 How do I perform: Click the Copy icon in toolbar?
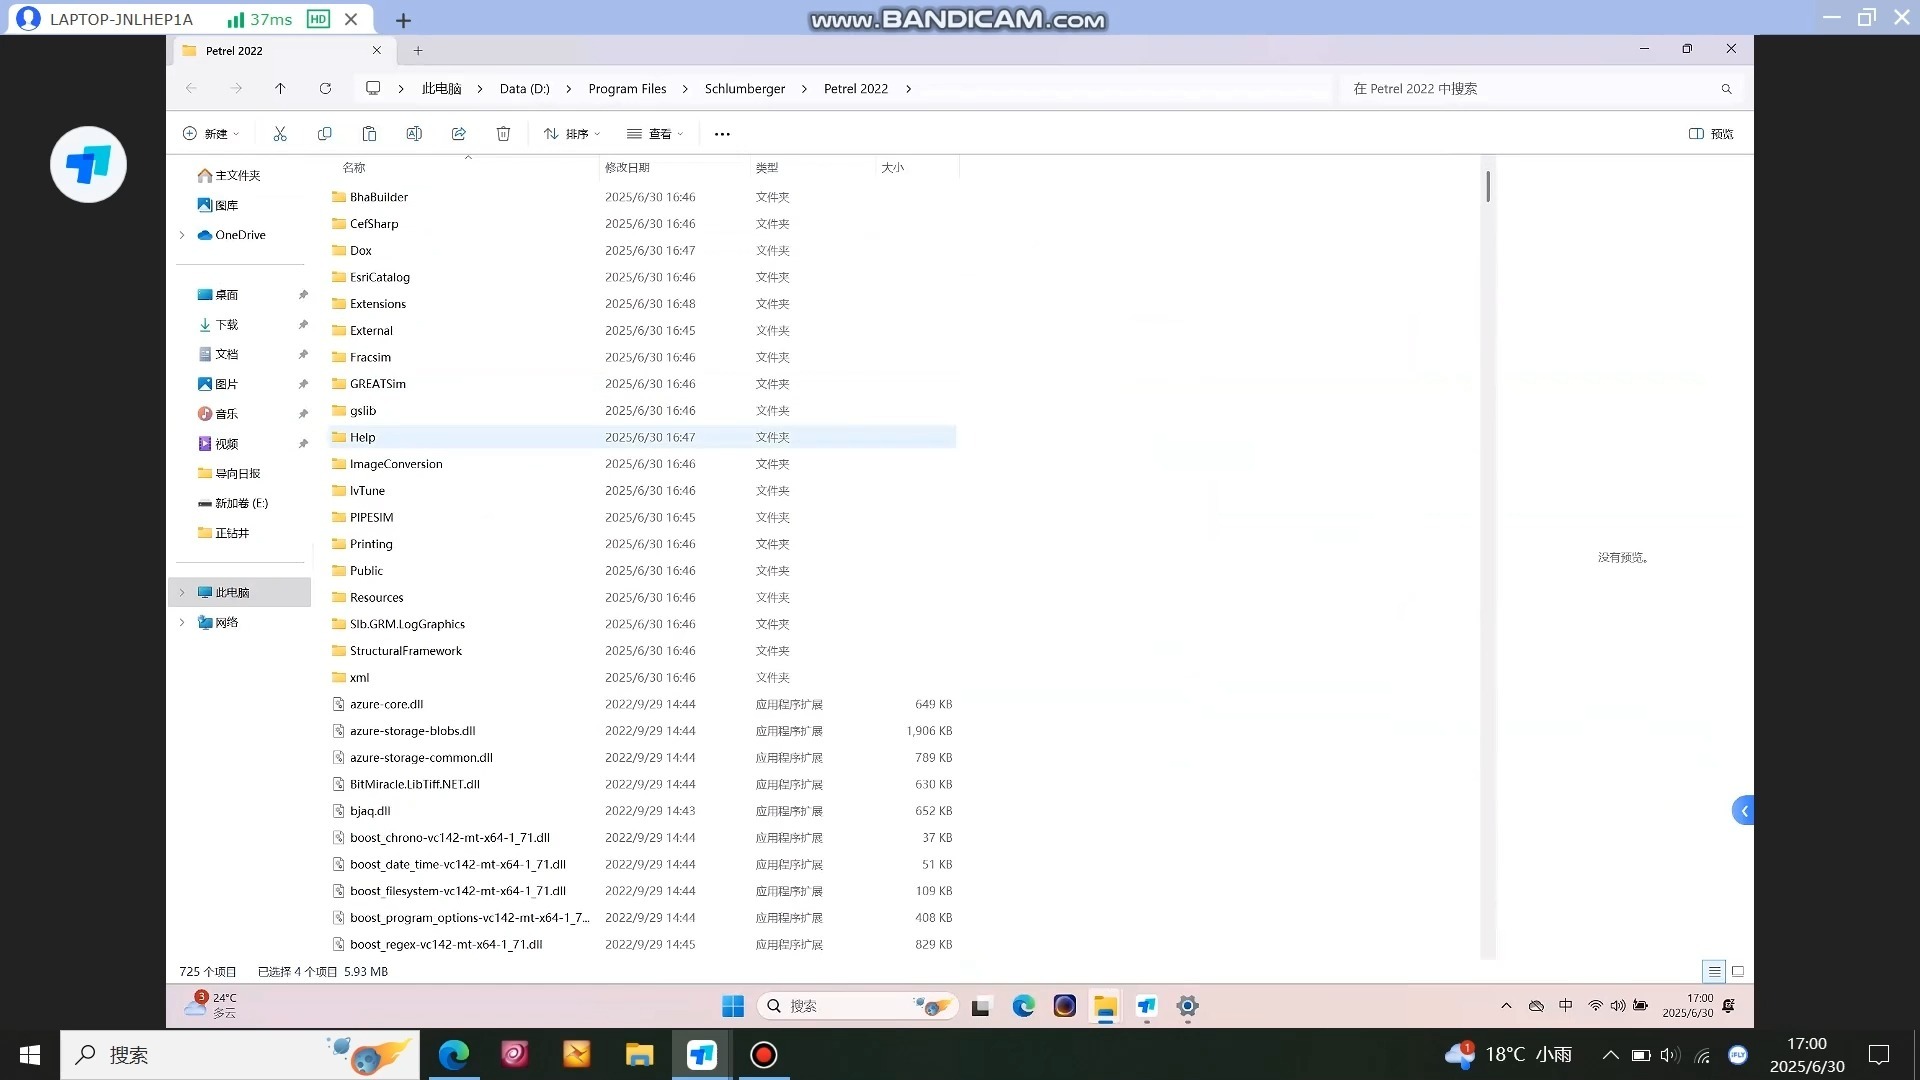click(x=324, y=133)
